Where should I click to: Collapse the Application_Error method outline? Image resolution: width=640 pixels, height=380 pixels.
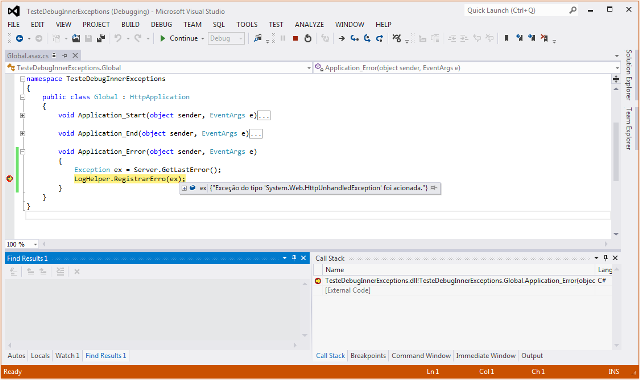pyautogui.click(x=22, y=151)
